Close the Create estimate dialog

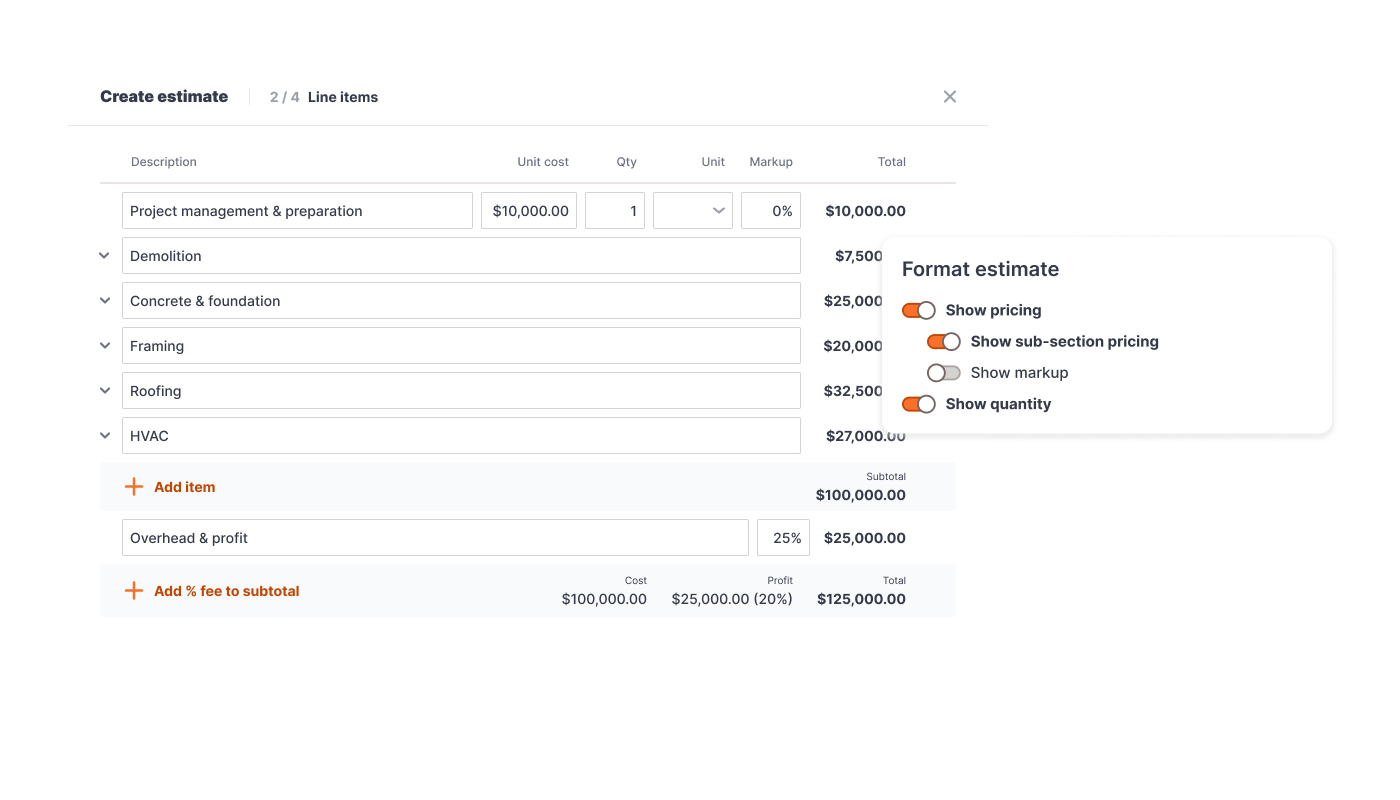pos(950,97)
